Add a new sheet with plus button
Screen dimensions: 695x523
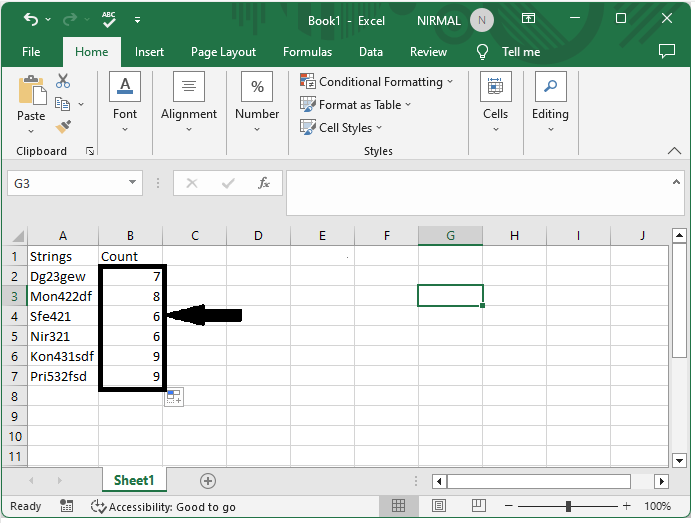coord(208,481)
